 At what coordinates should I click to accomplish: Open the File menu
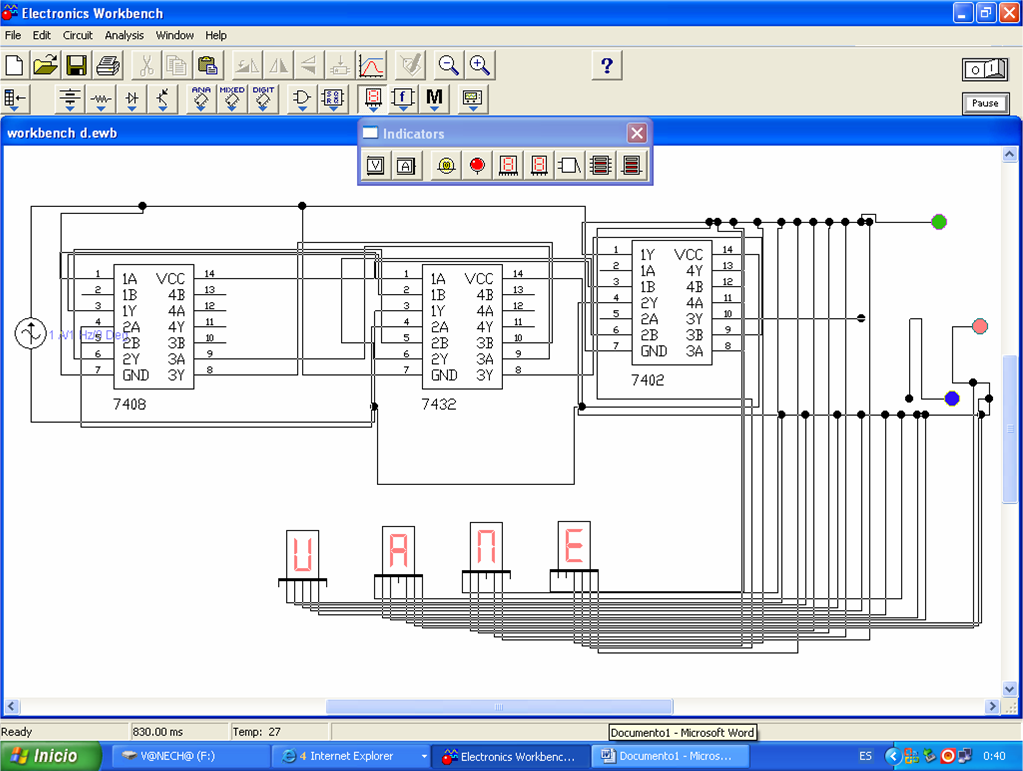13,35
